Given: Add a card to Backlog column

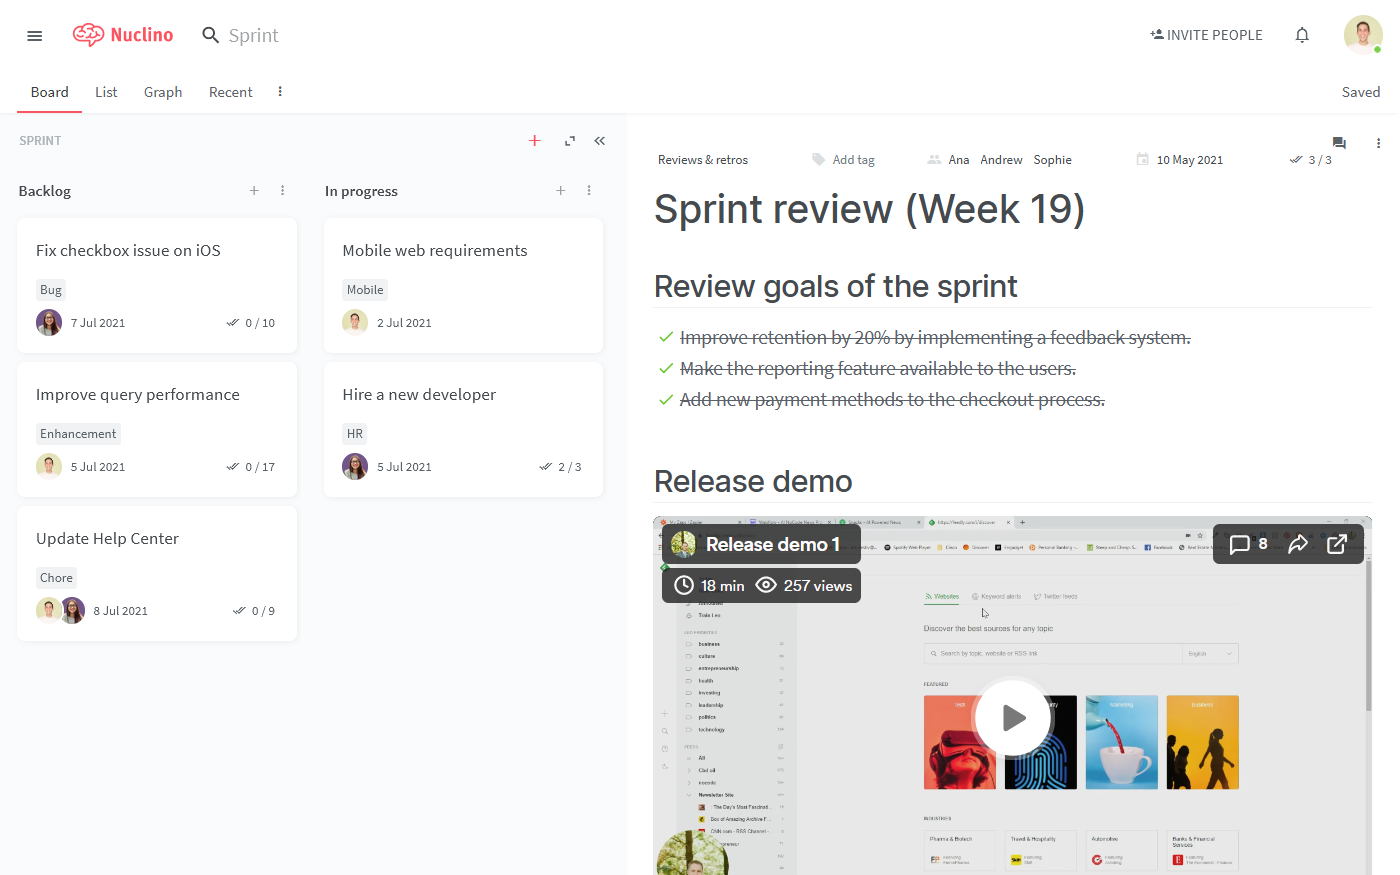Looking at the screenshot, I should point(254,191).
